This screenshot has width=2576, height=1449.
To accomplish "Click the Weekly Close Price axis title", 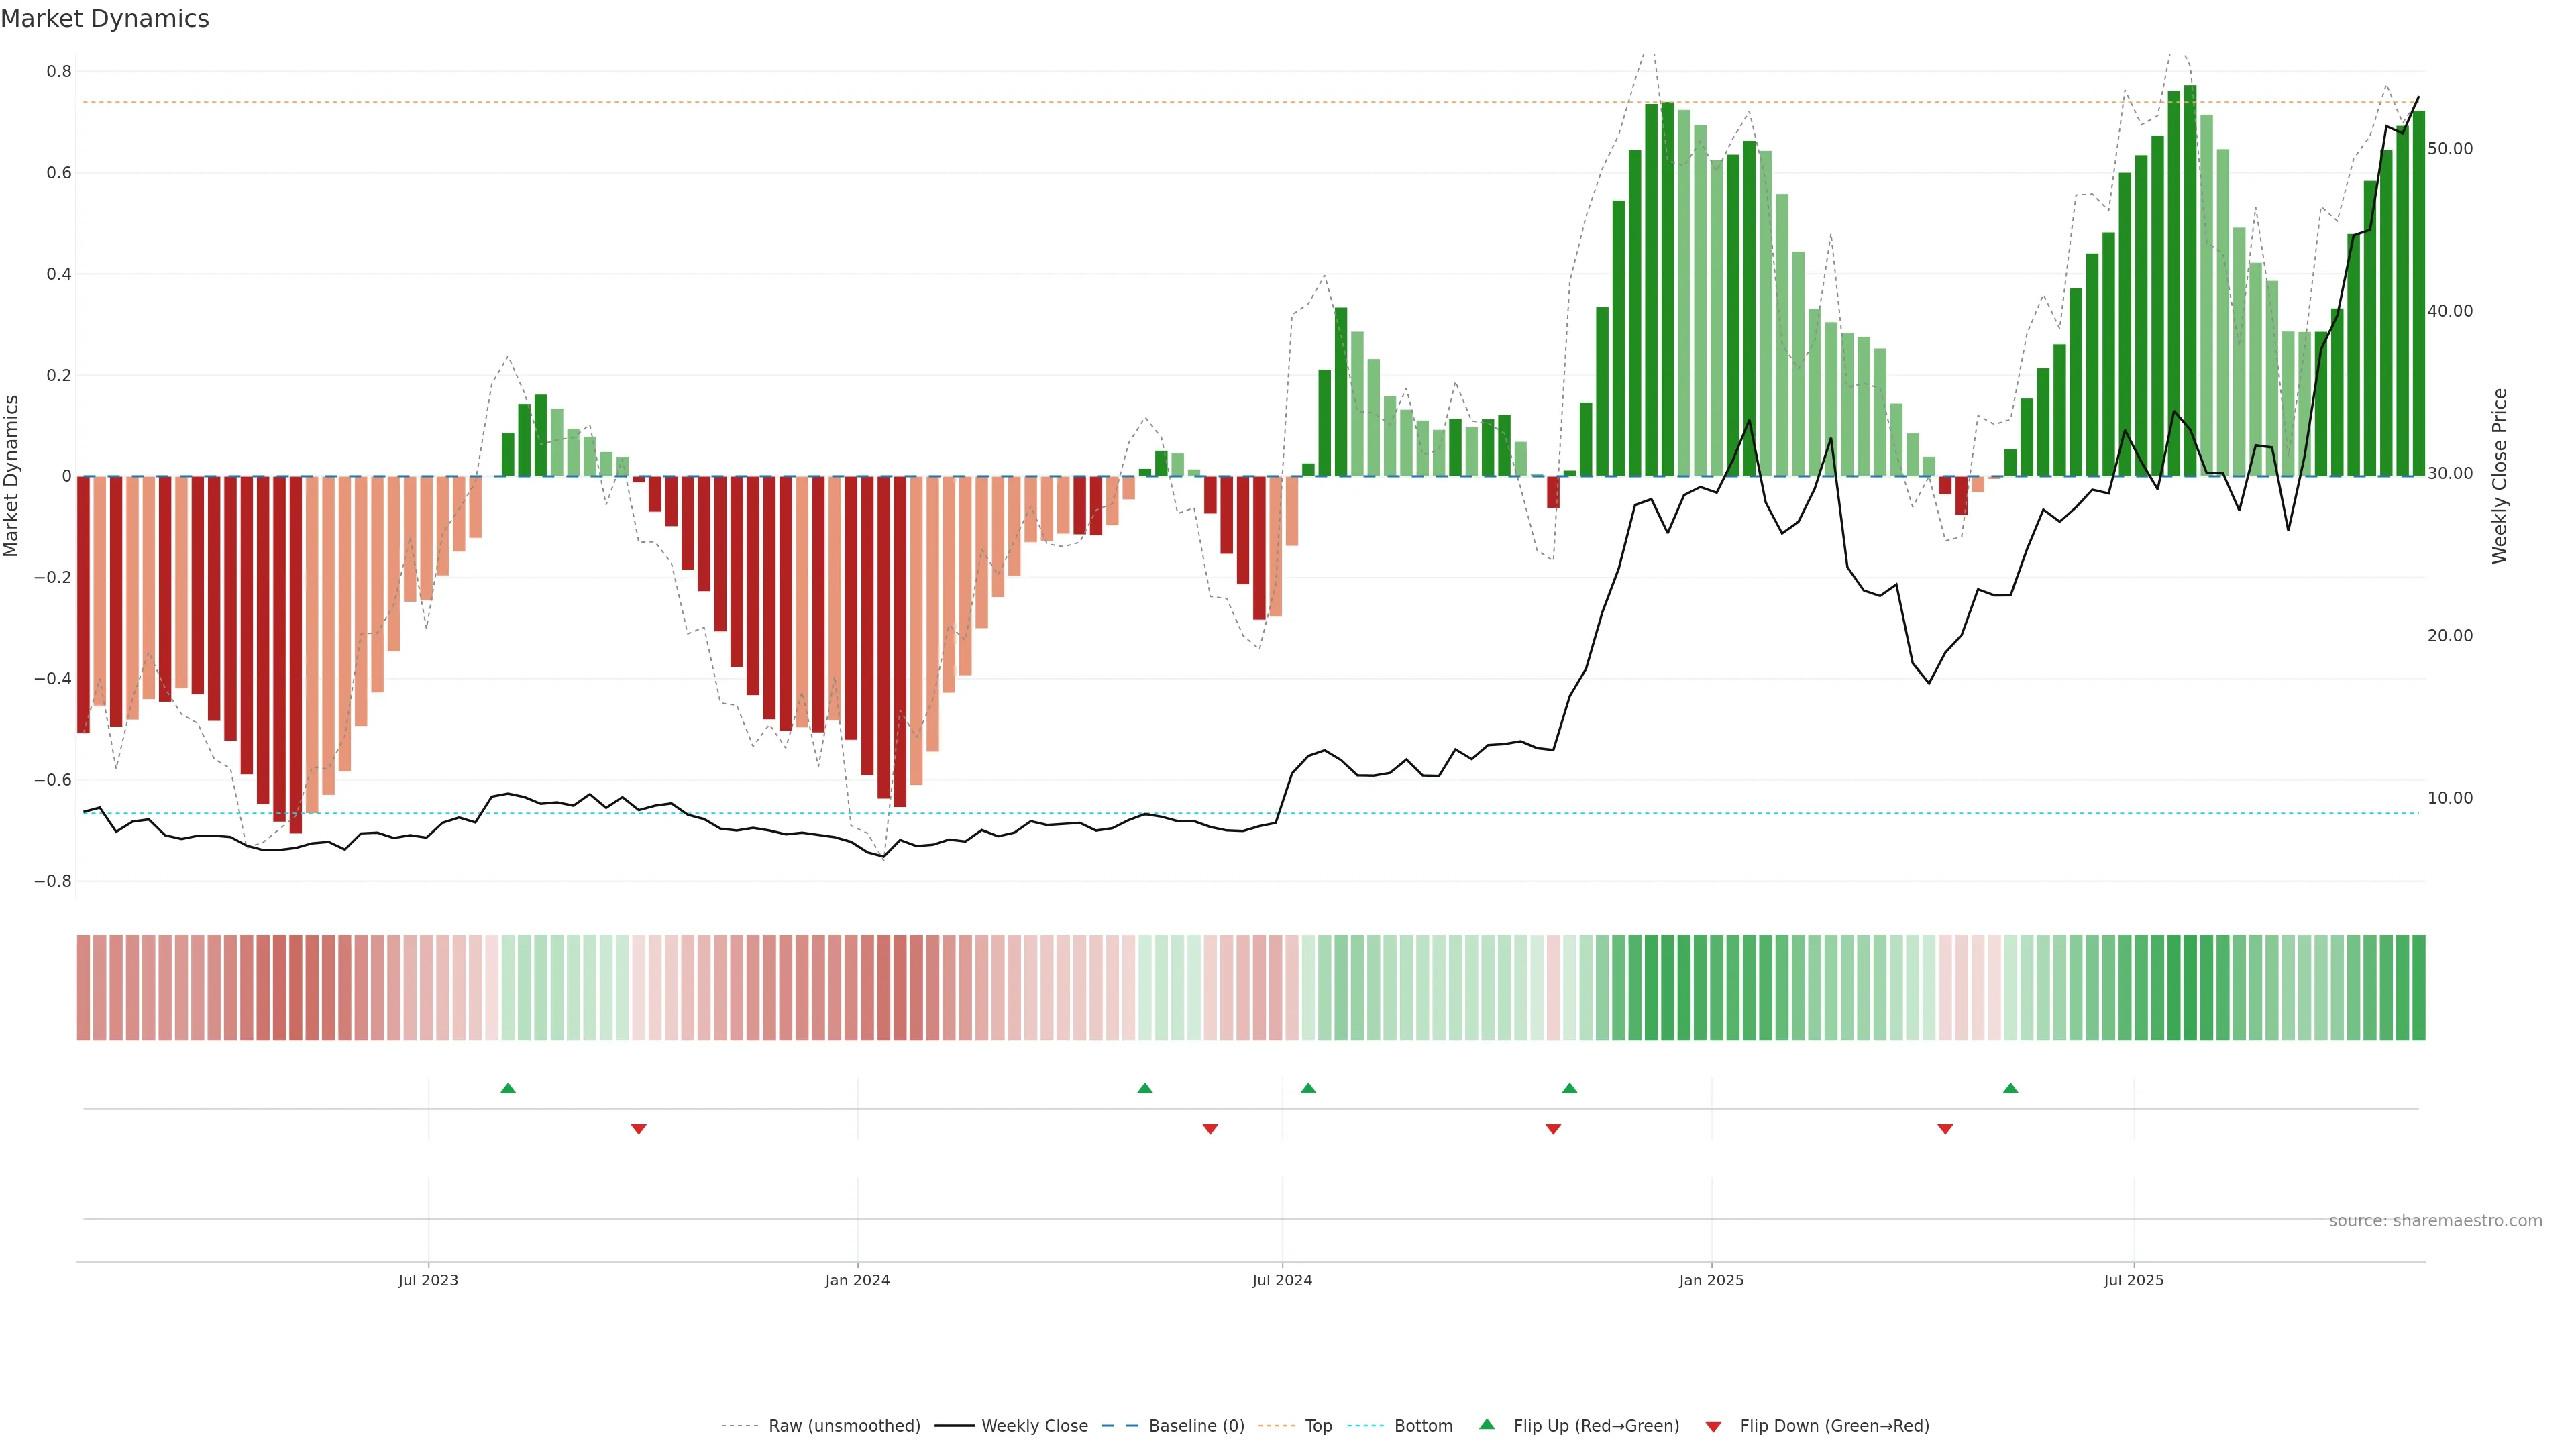I will point(2499,476).
